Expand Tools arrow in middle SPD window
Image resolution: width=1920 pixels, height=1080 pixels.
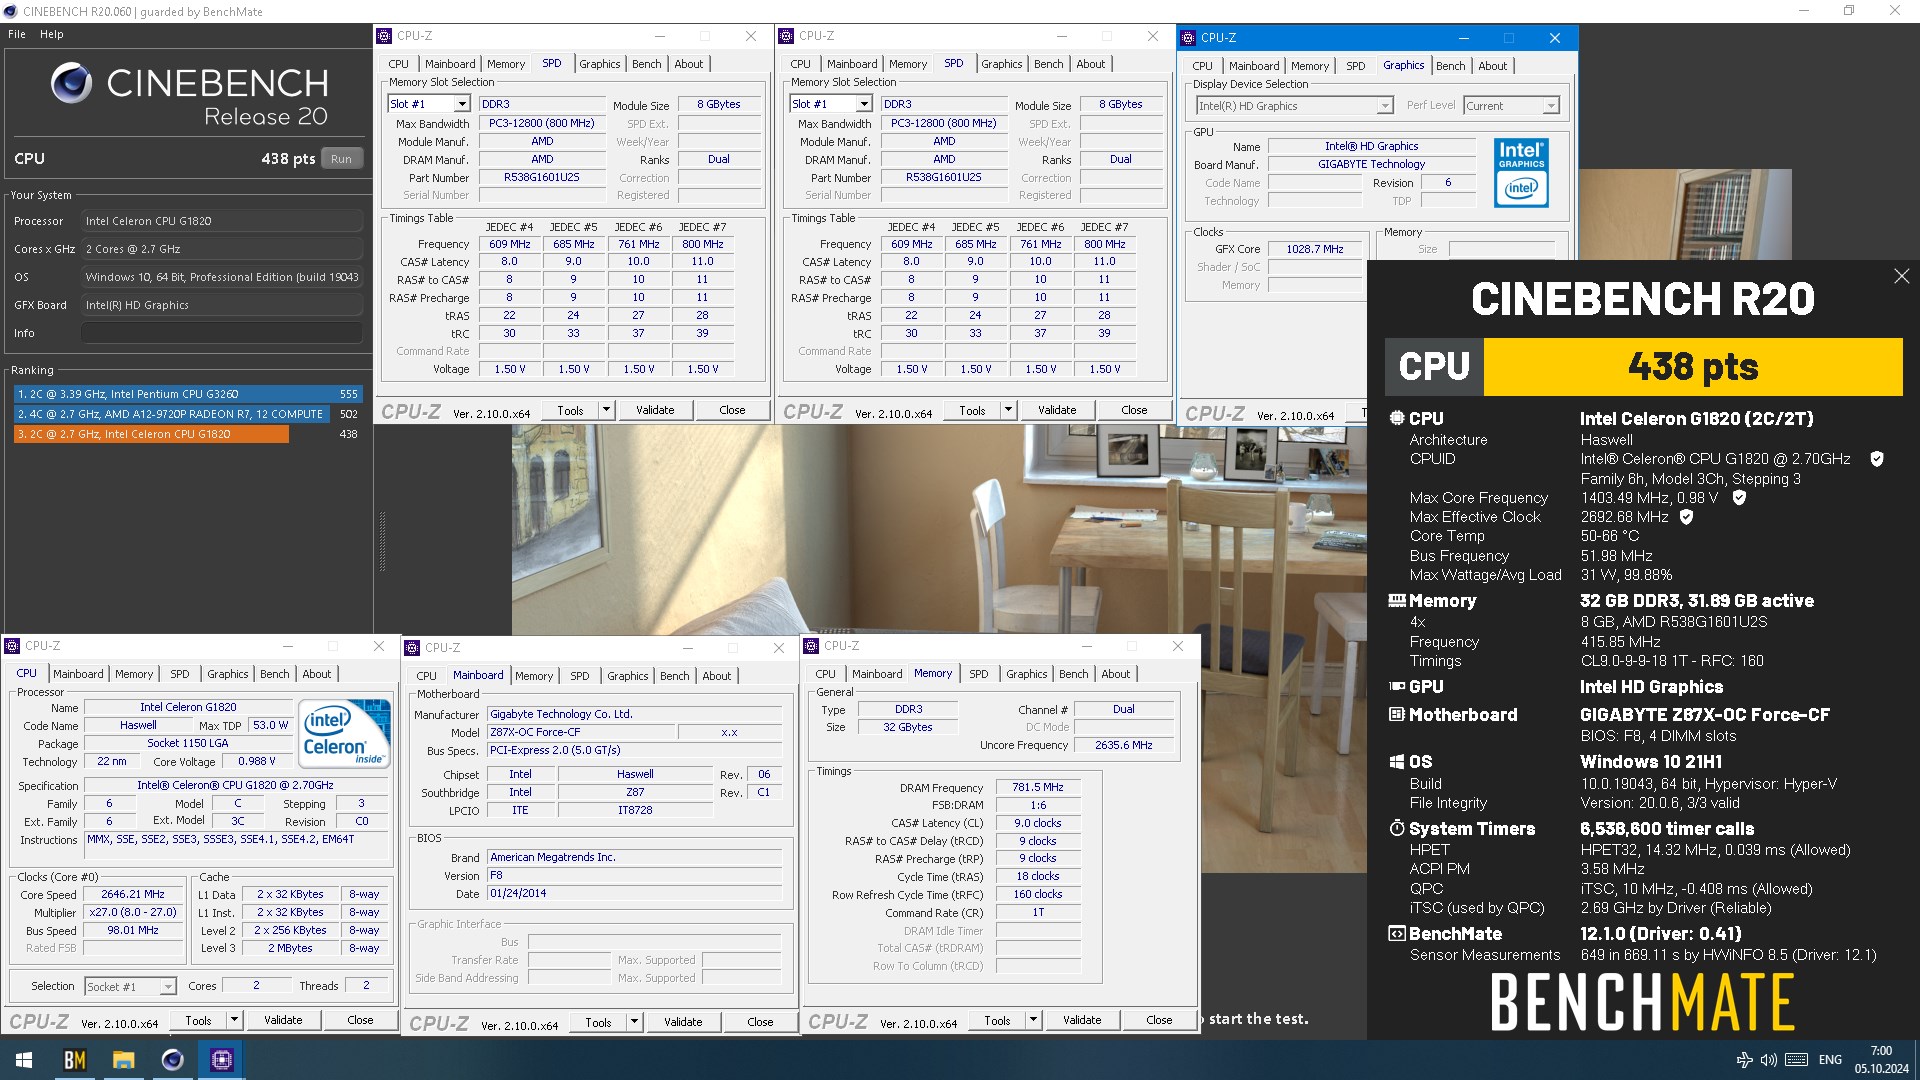click(1008, 410)
